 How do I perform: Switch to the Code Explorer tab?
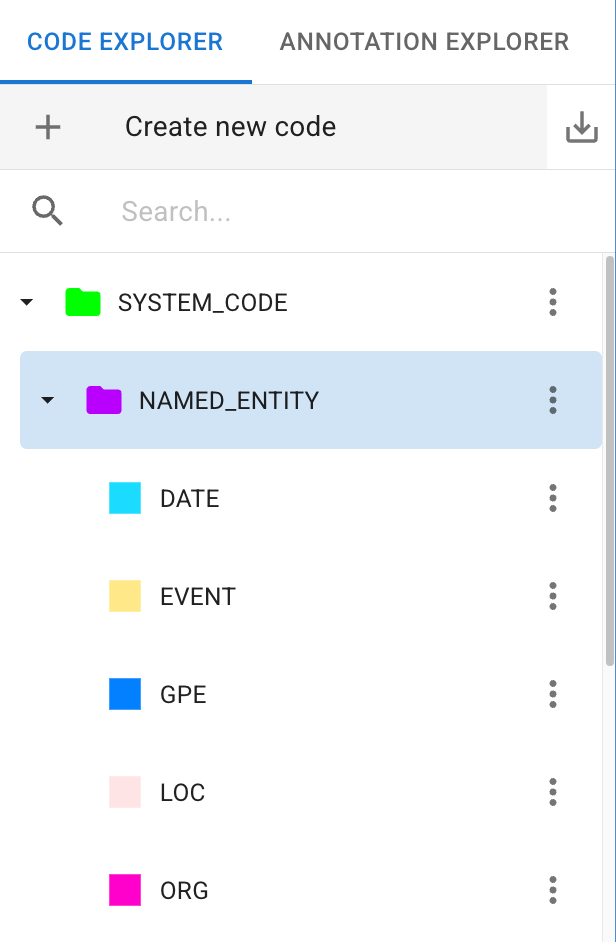point(125,42)
